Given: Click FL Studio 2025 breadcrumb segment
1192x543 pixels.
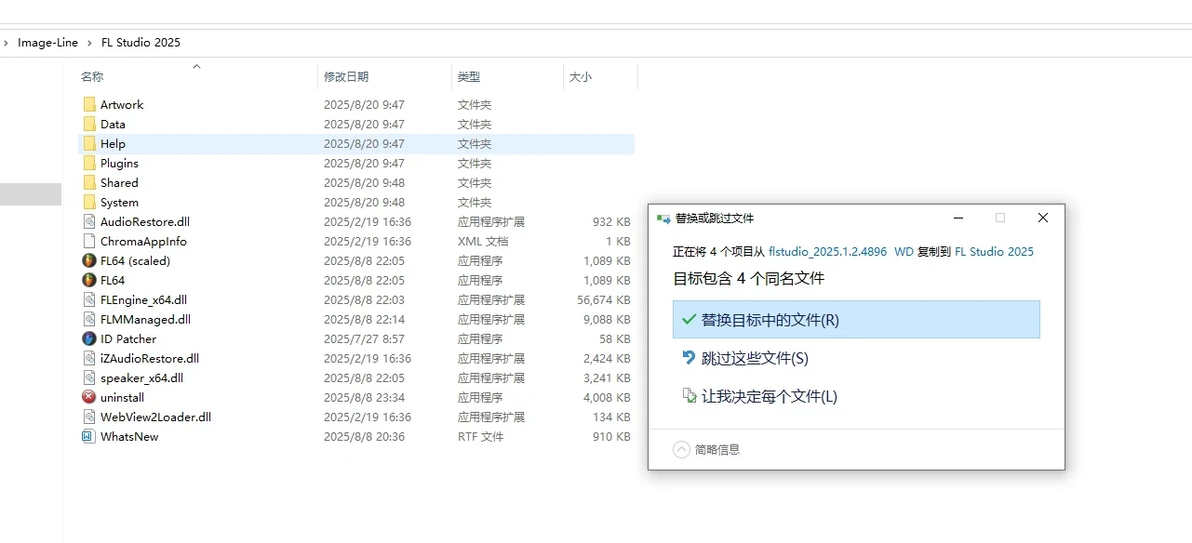Looking at the screenshot, I should click(x=141, y=43).
